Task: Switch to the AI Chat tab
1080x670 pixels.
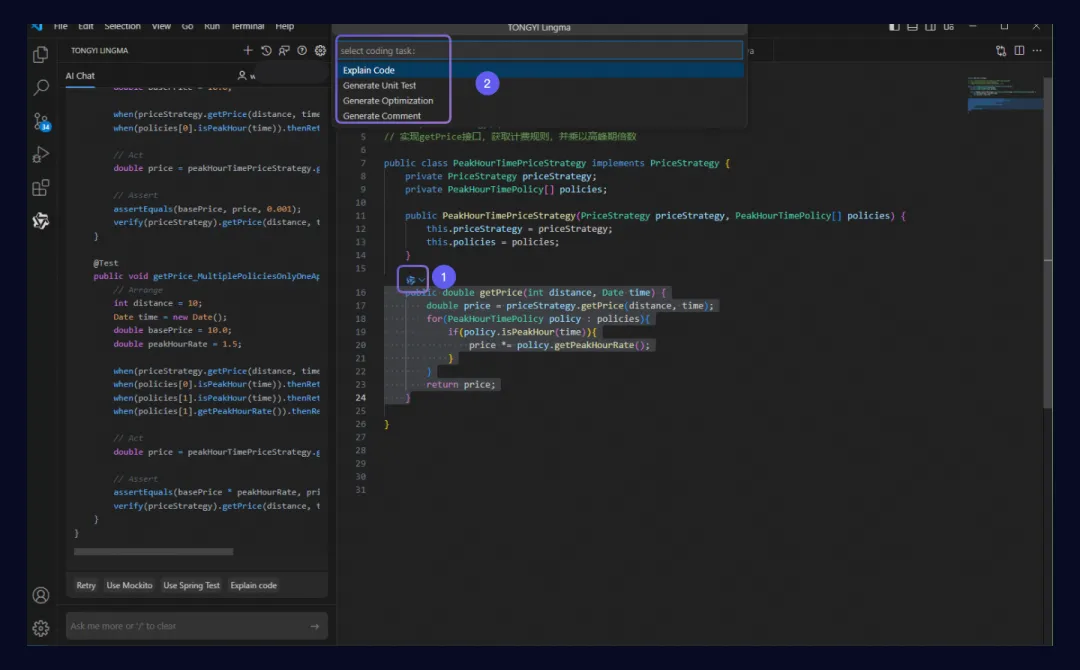Action: coord(80,76)
